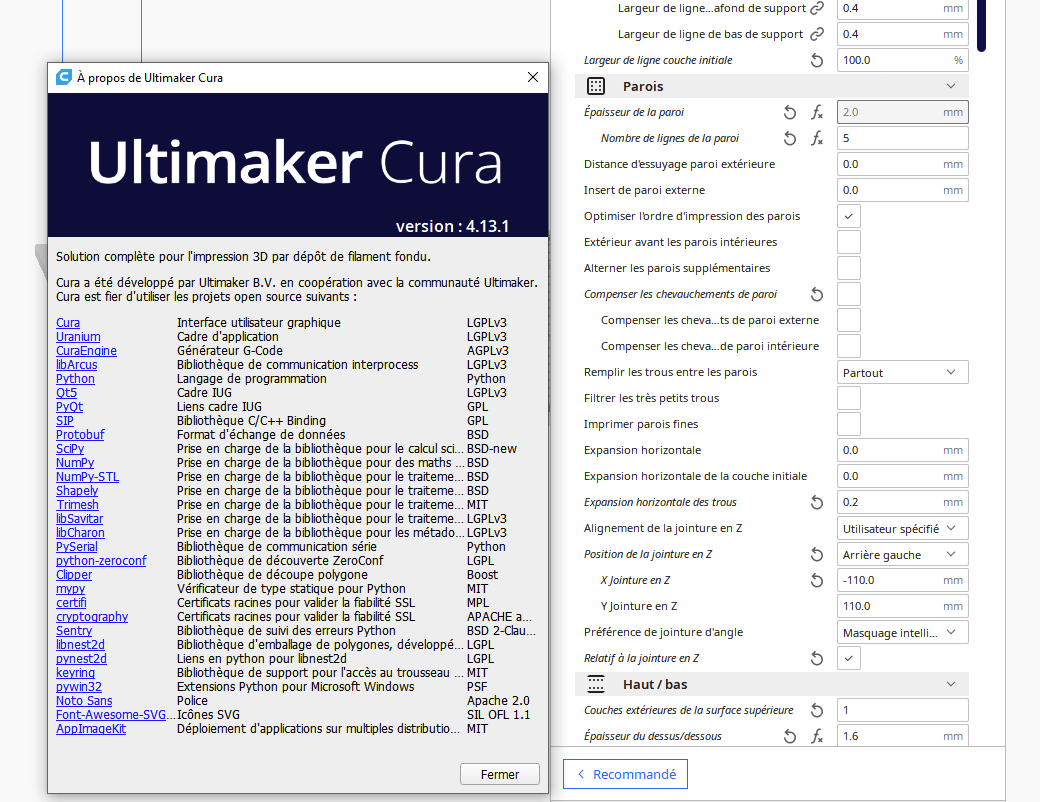Click Fermer button in About dialog
Viewport: 1040px width, 802px height.
499,774
